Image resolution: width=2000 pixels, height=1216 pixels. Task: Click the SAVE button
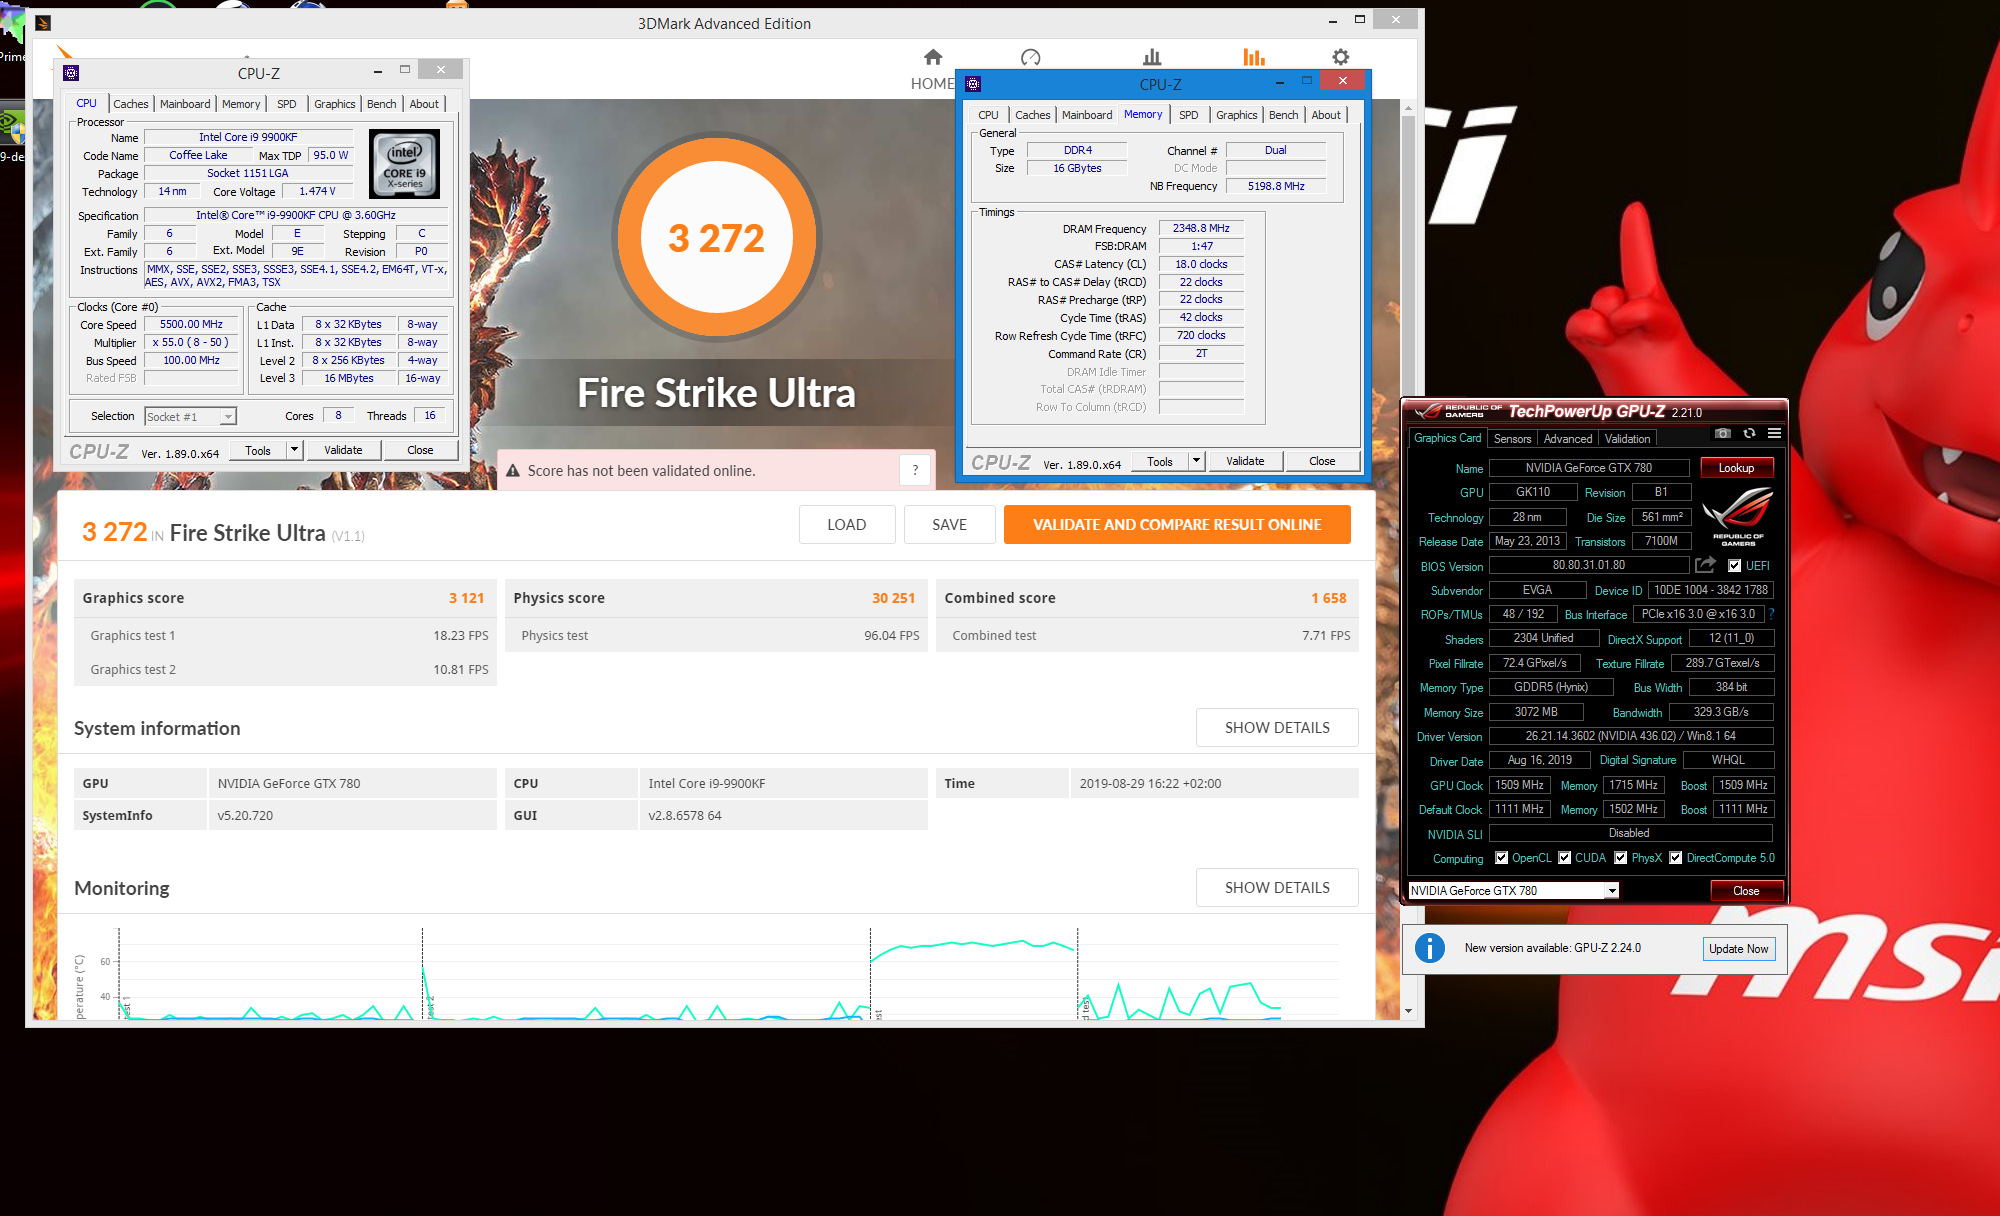[x=949, y=525]
